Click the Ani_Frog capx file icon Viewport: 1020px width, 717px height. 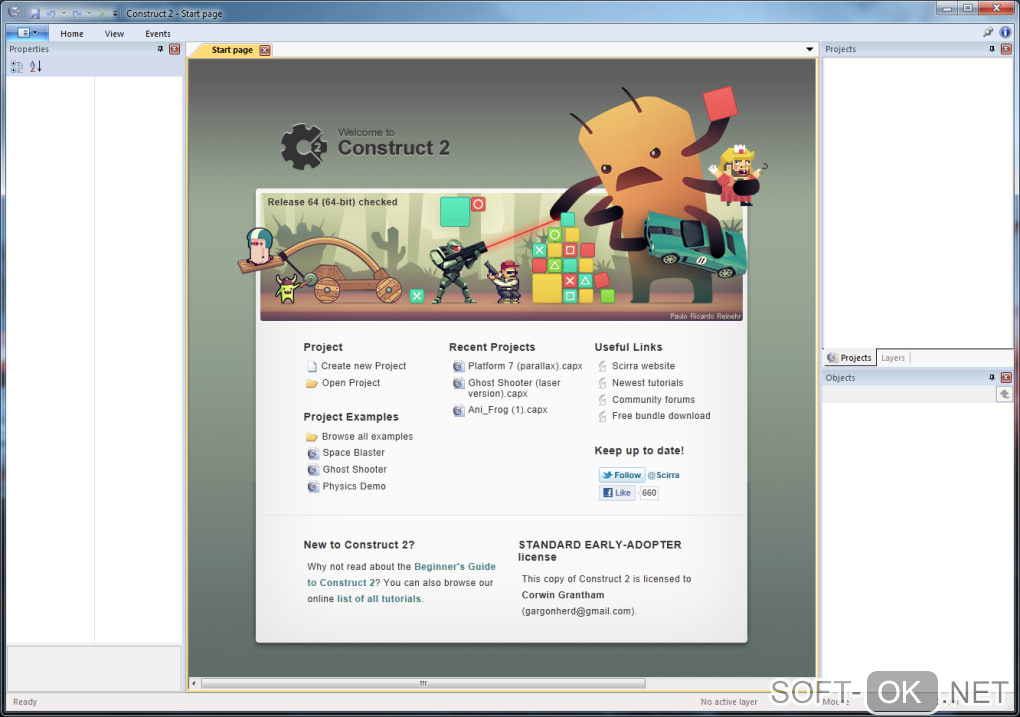459,410
